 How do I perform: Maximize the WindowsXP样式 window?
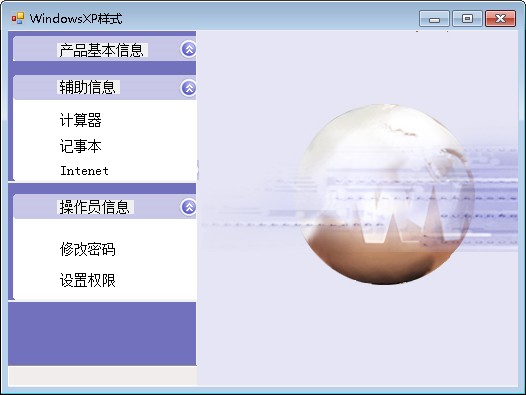tap(467, 18)
